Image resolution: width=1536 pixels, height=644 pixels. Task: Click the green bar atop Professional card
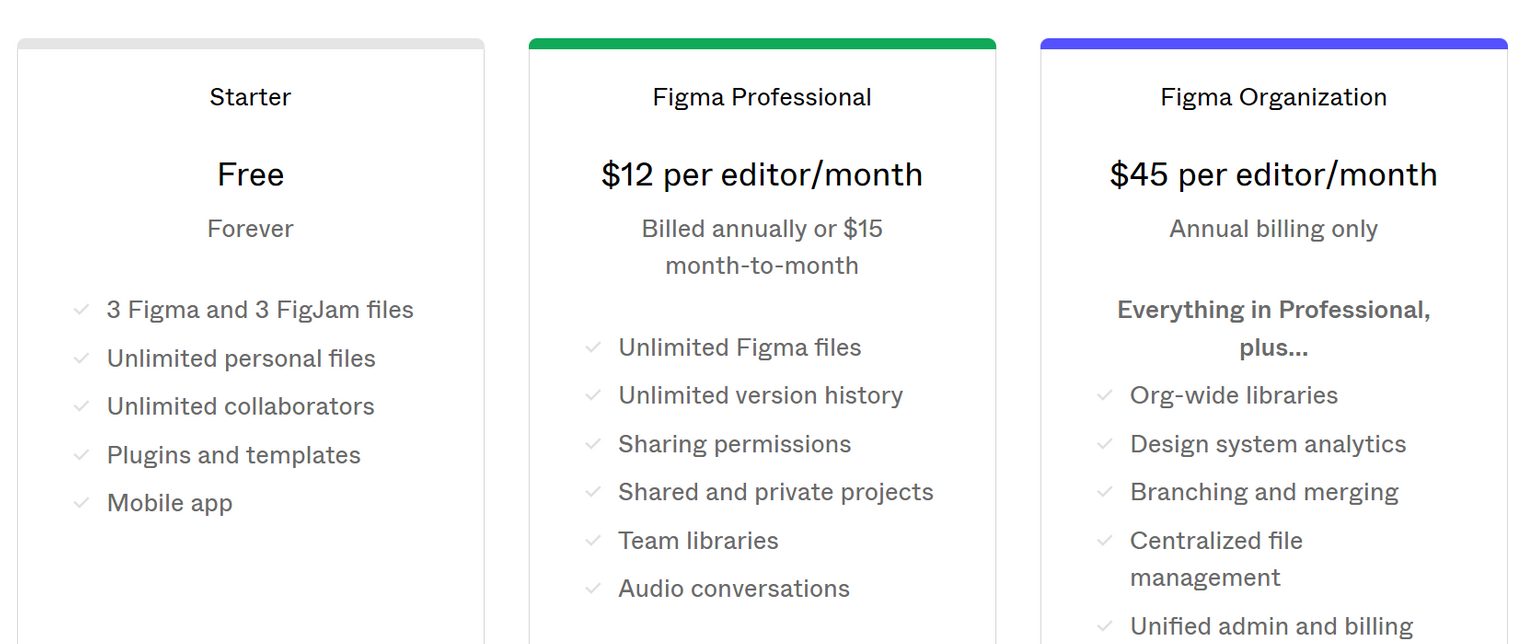pos(762,44)
